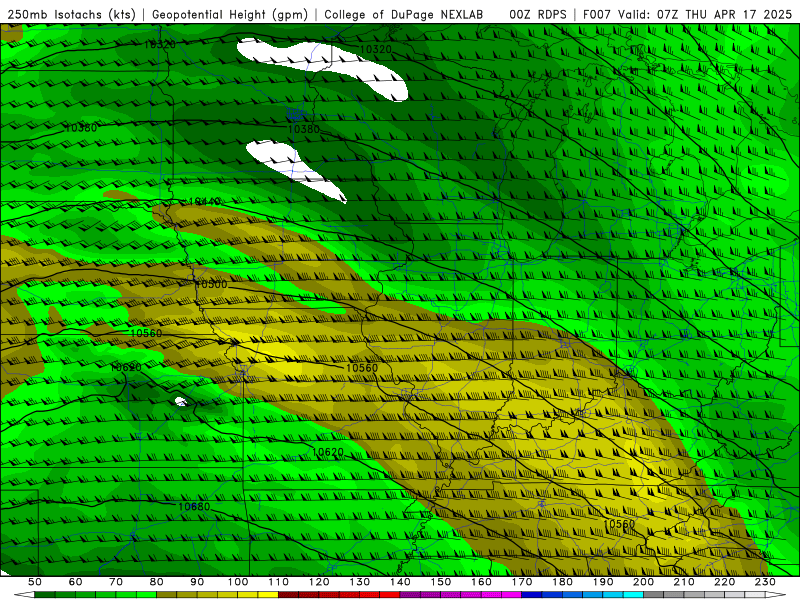Click the dark blue segment of the color bar
This screenshot has width=800, height=600.
point(532,595)
